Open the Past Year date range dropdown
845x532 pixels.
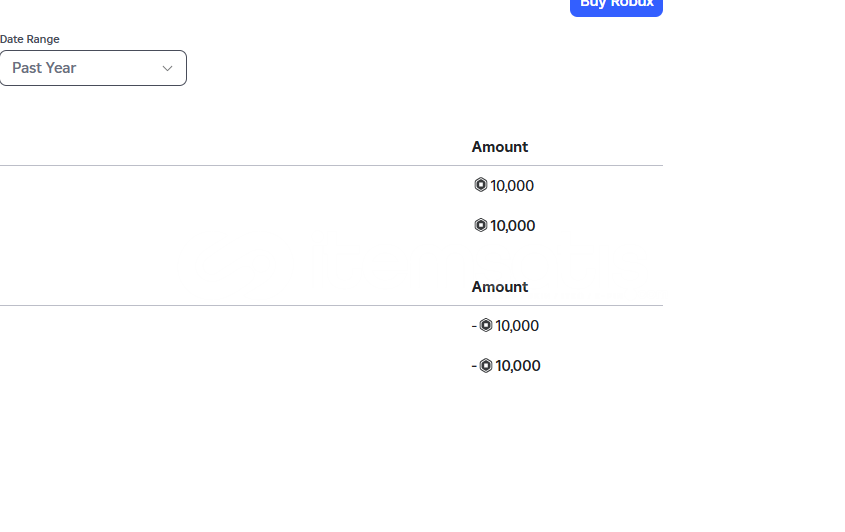(x=93, y=68)
